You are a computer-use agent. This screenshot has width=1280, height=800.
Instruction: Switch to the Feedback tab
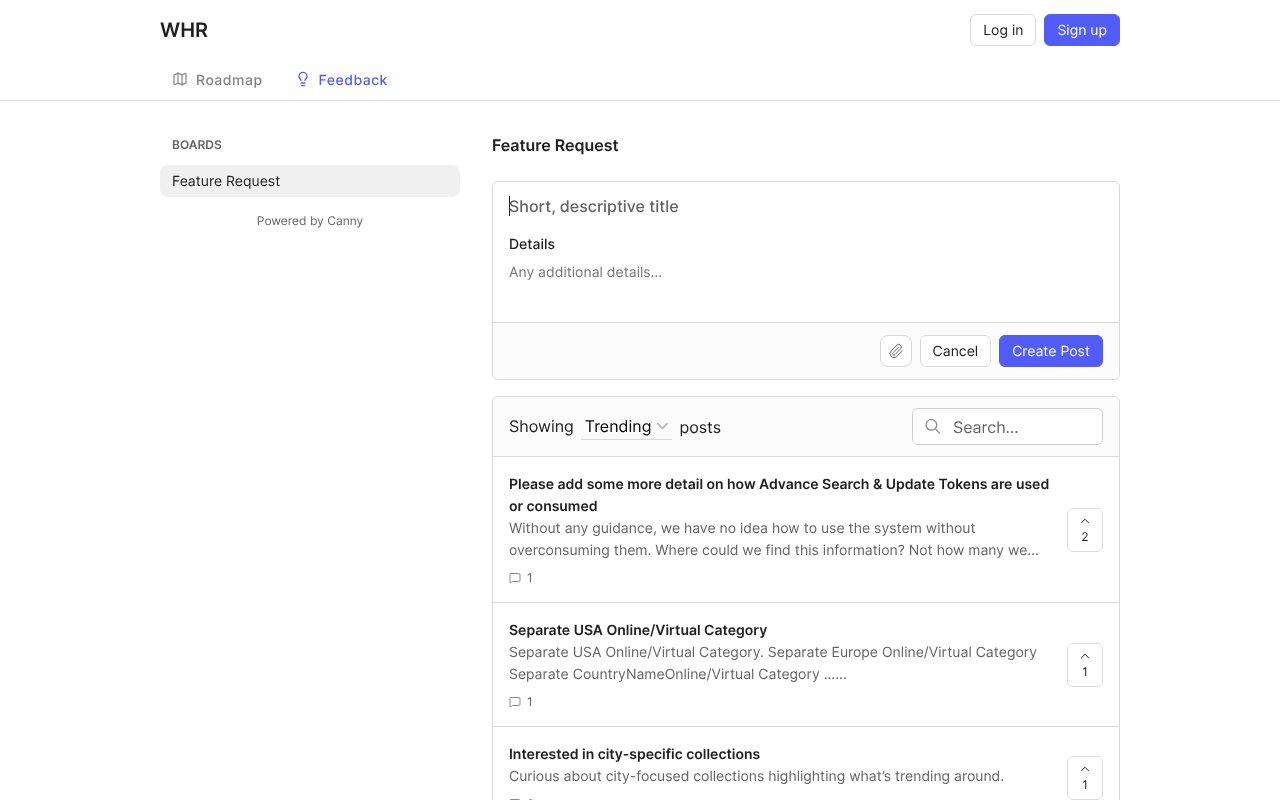click(x=341, y=80)
